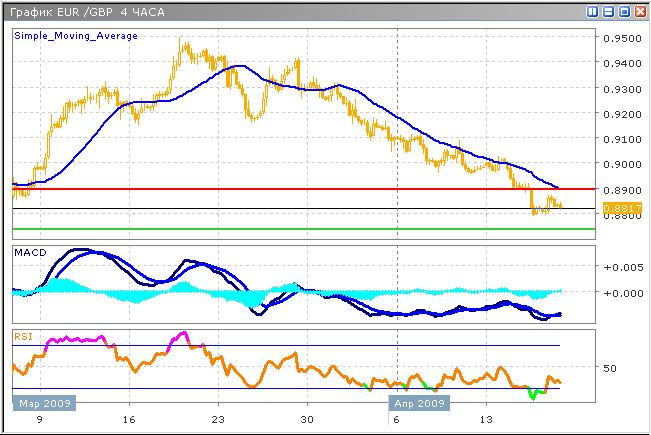Screen dimensions: 651x435
Task: Maximize the EUR/GBP chart window
Action: click(624, 11)
